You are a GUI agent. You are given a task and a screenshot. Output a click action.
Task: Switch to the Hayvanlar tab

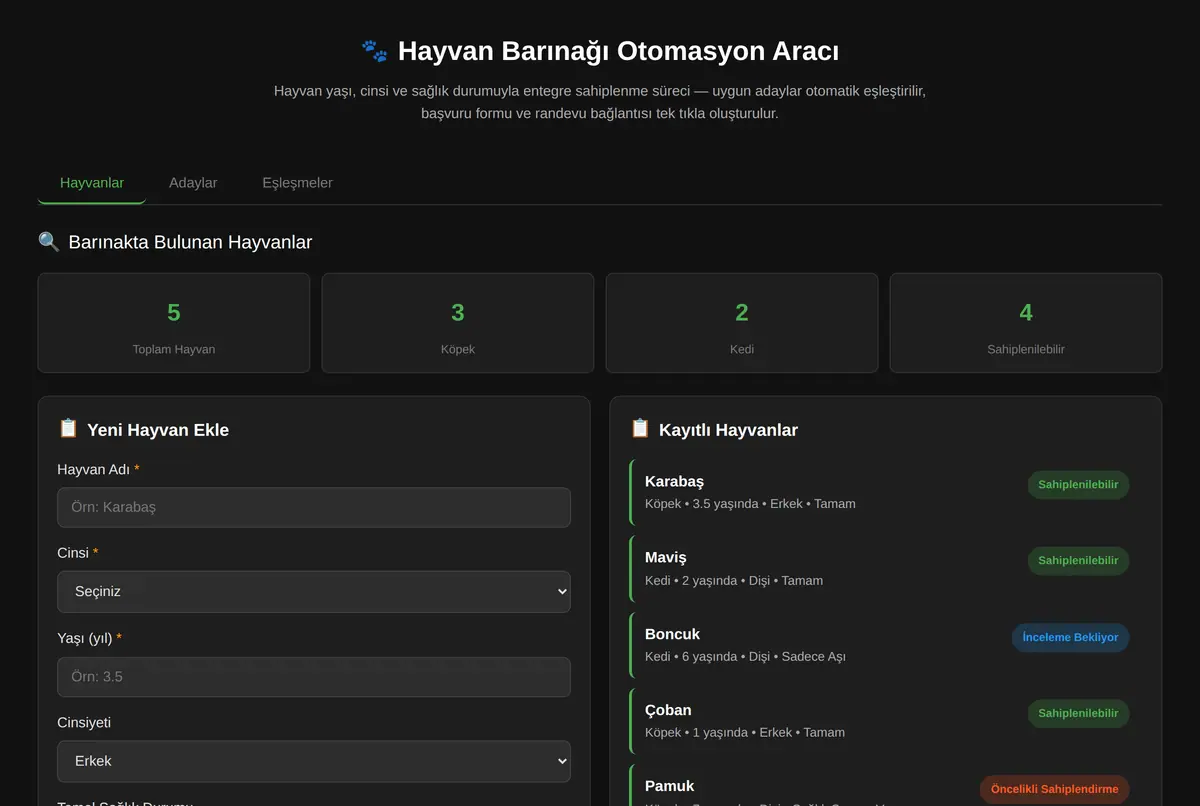(92, 183)
